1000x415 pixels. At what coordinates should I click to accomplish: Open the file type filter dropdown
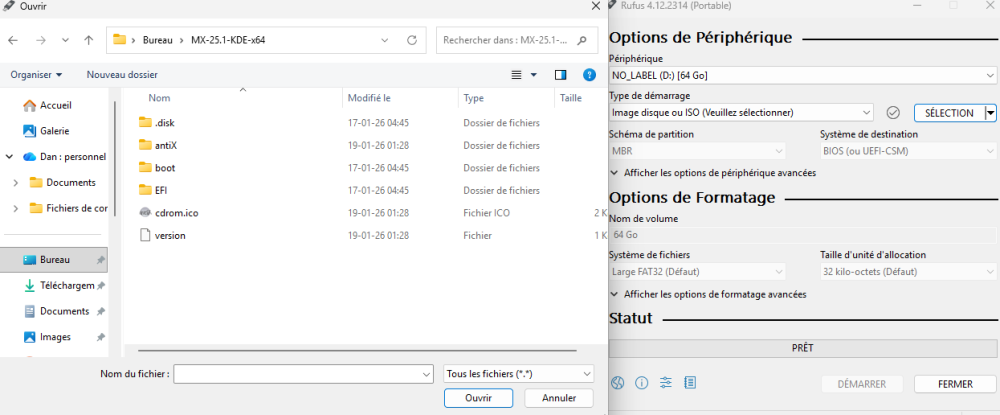pyautogui.click(x=518, y=373)
